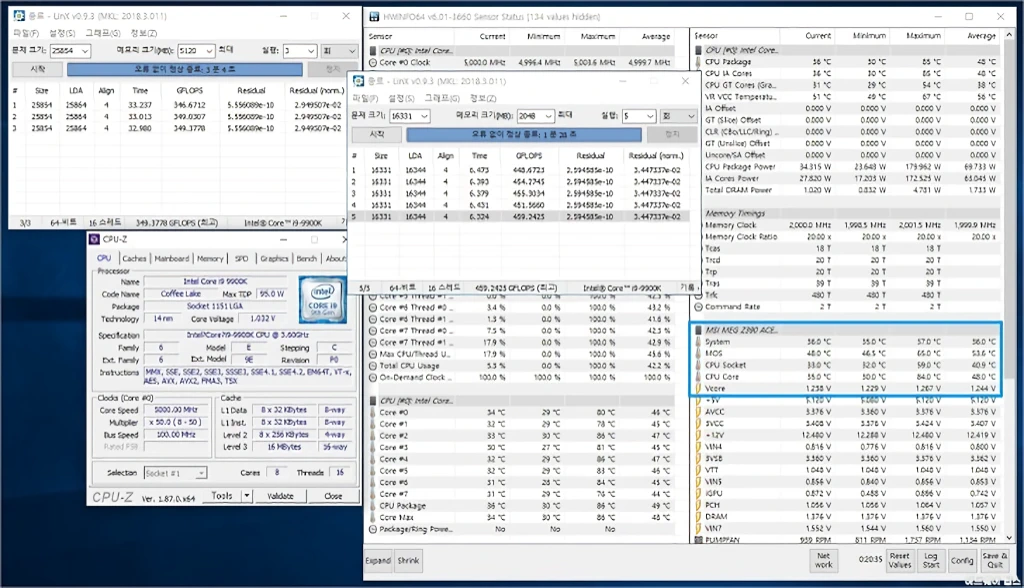Click the Close button in CPU-Z
This screenshot has height=588, width=1024.
coord(333,496)
